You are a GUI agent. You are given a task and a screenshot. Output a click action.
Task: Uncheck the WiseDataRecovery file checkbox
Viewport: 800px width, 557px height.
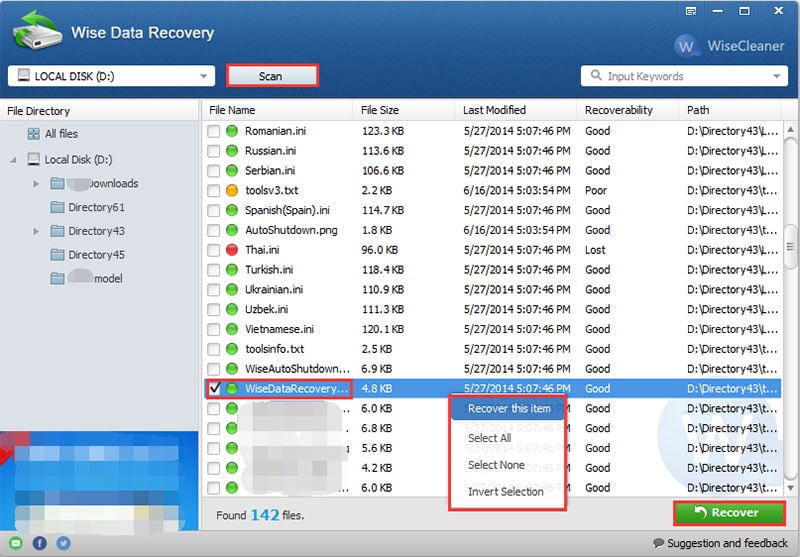pyautogui.click(x=215, y=389)
